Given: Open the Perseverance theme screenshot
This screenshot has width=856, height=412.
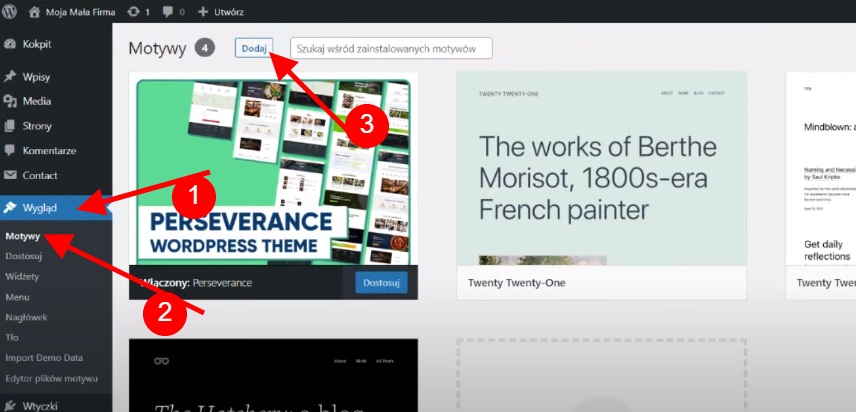Looking at the screenshot, I should click(274, 169).
